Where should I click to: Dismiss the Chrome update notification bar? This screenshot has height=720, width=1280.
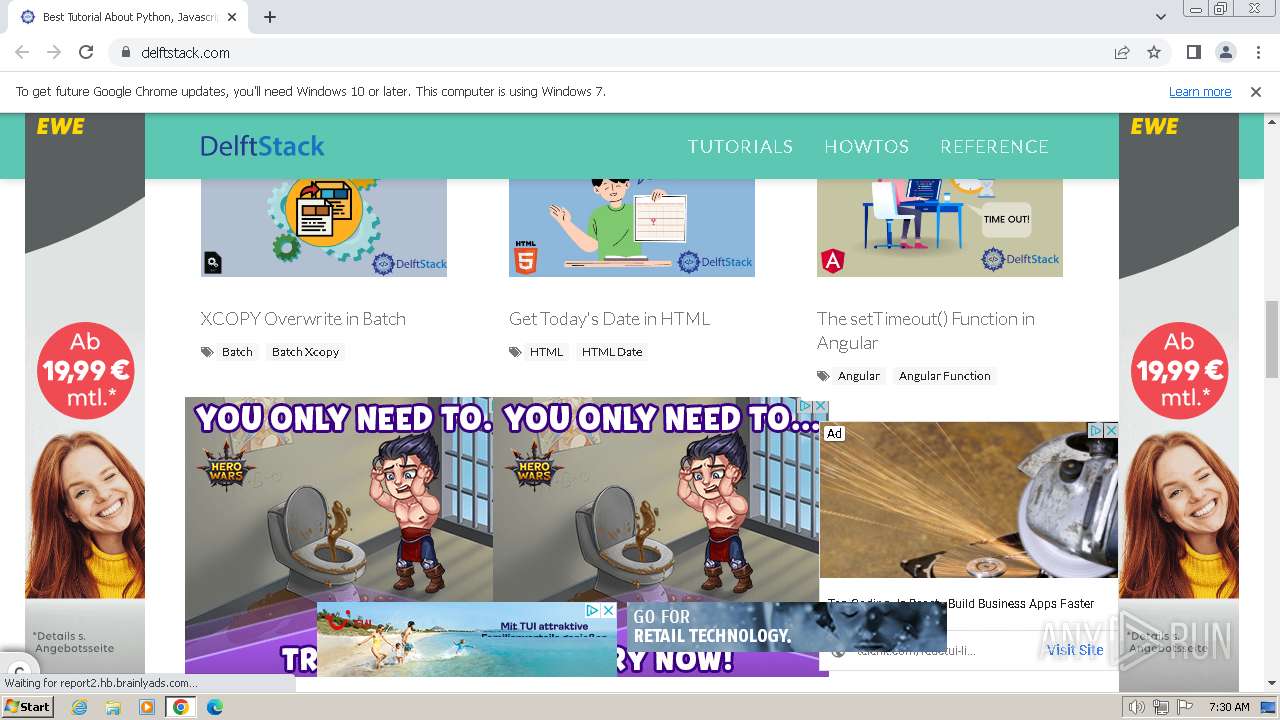[x=1256, y=91]
